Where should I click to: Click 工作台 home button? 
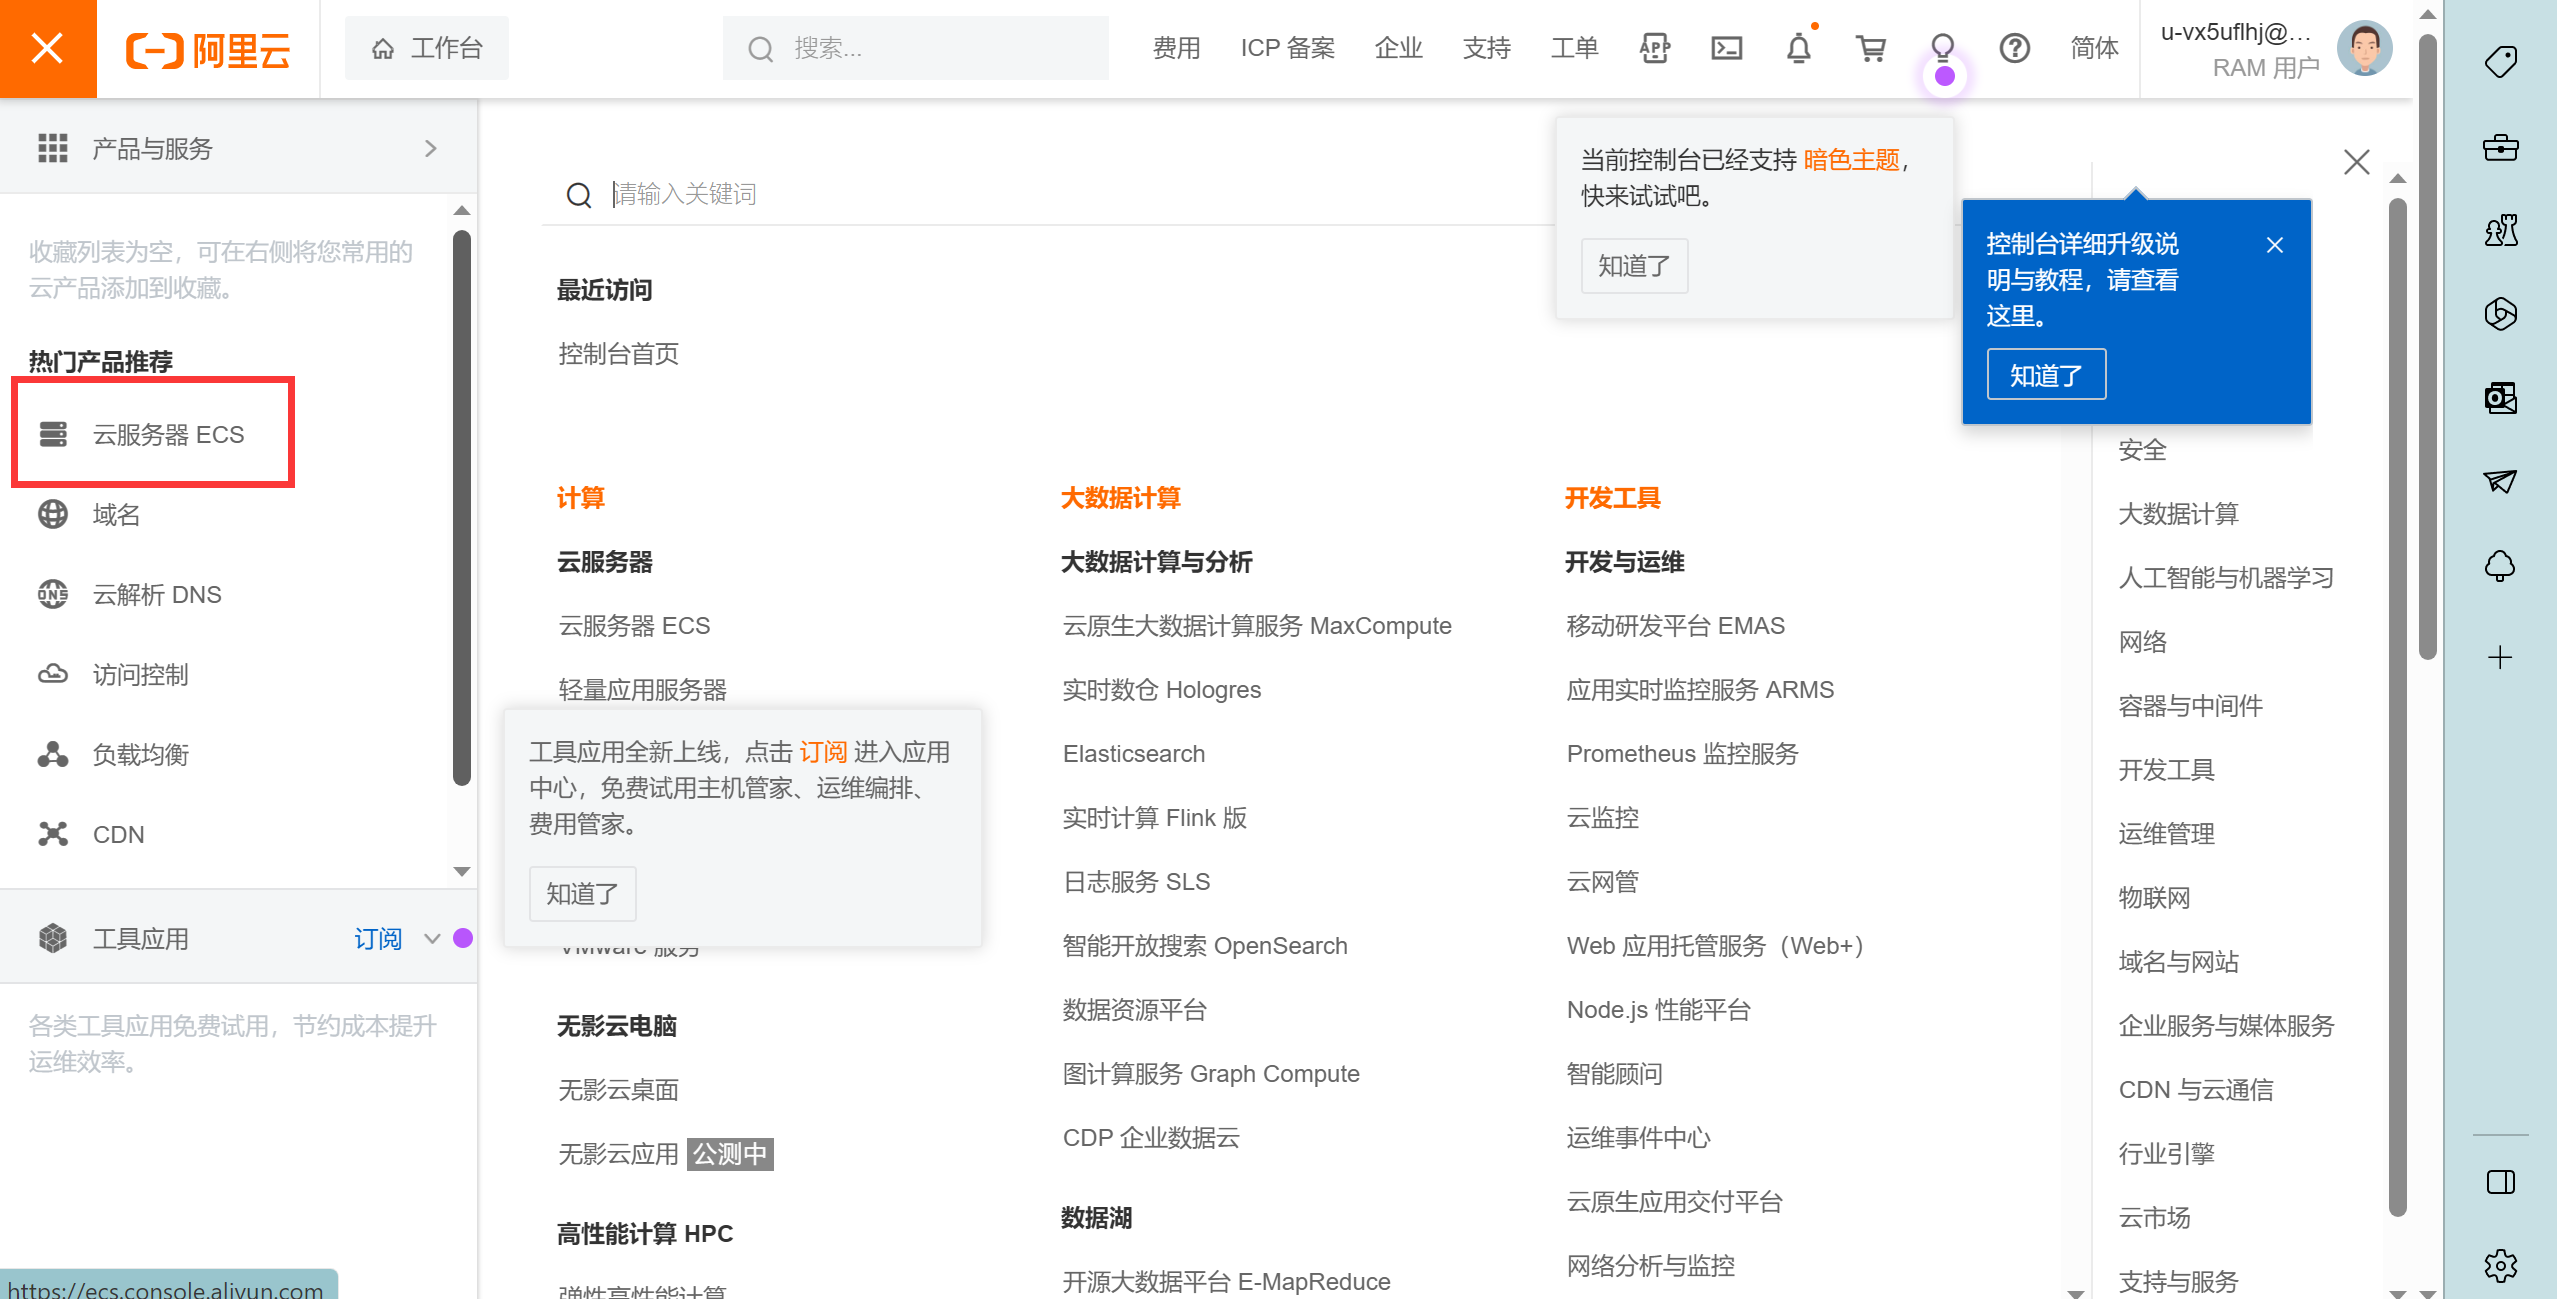pos(427,48)
